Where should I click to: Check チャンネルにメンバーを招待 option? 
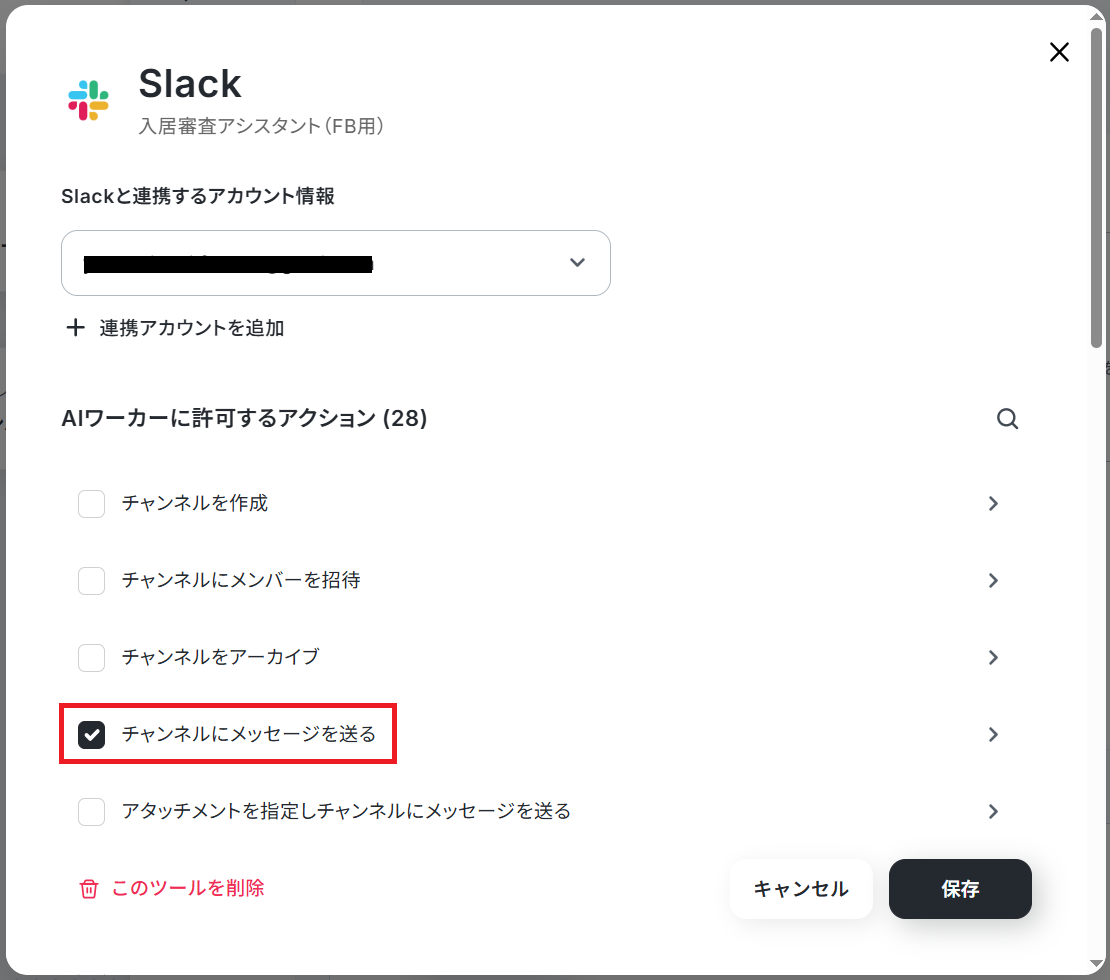91,581
